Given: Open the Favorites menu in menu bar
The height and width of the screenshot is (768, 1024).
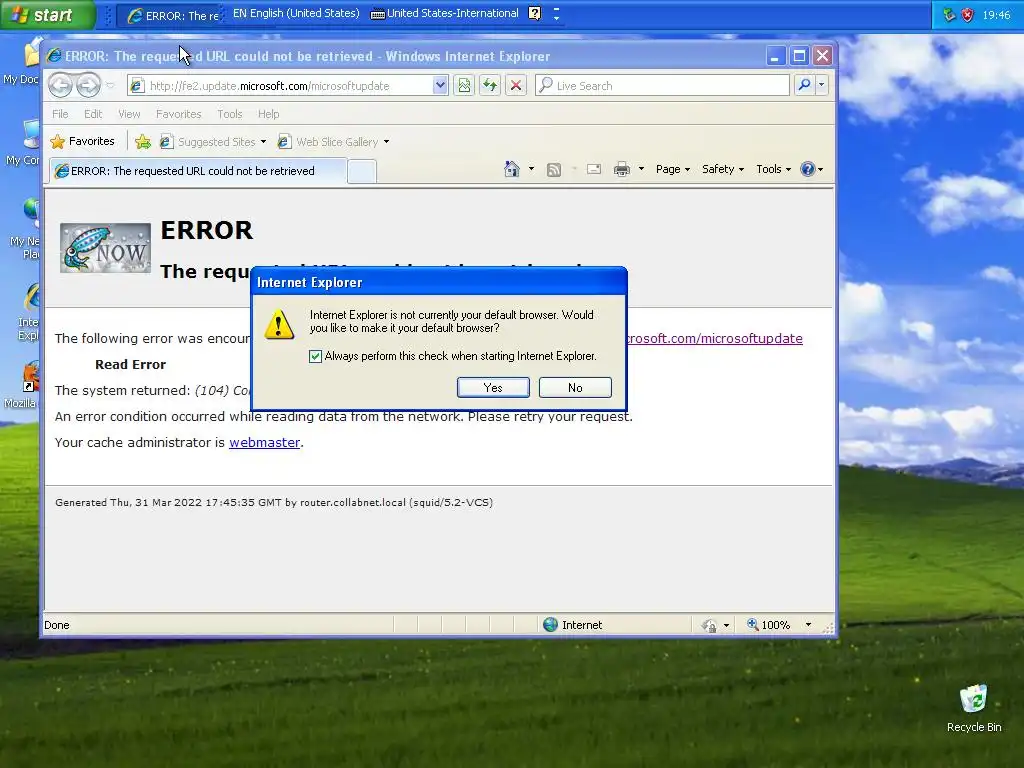Looking at the screenshot, I should pyautogui.click(x=178, y=114).
